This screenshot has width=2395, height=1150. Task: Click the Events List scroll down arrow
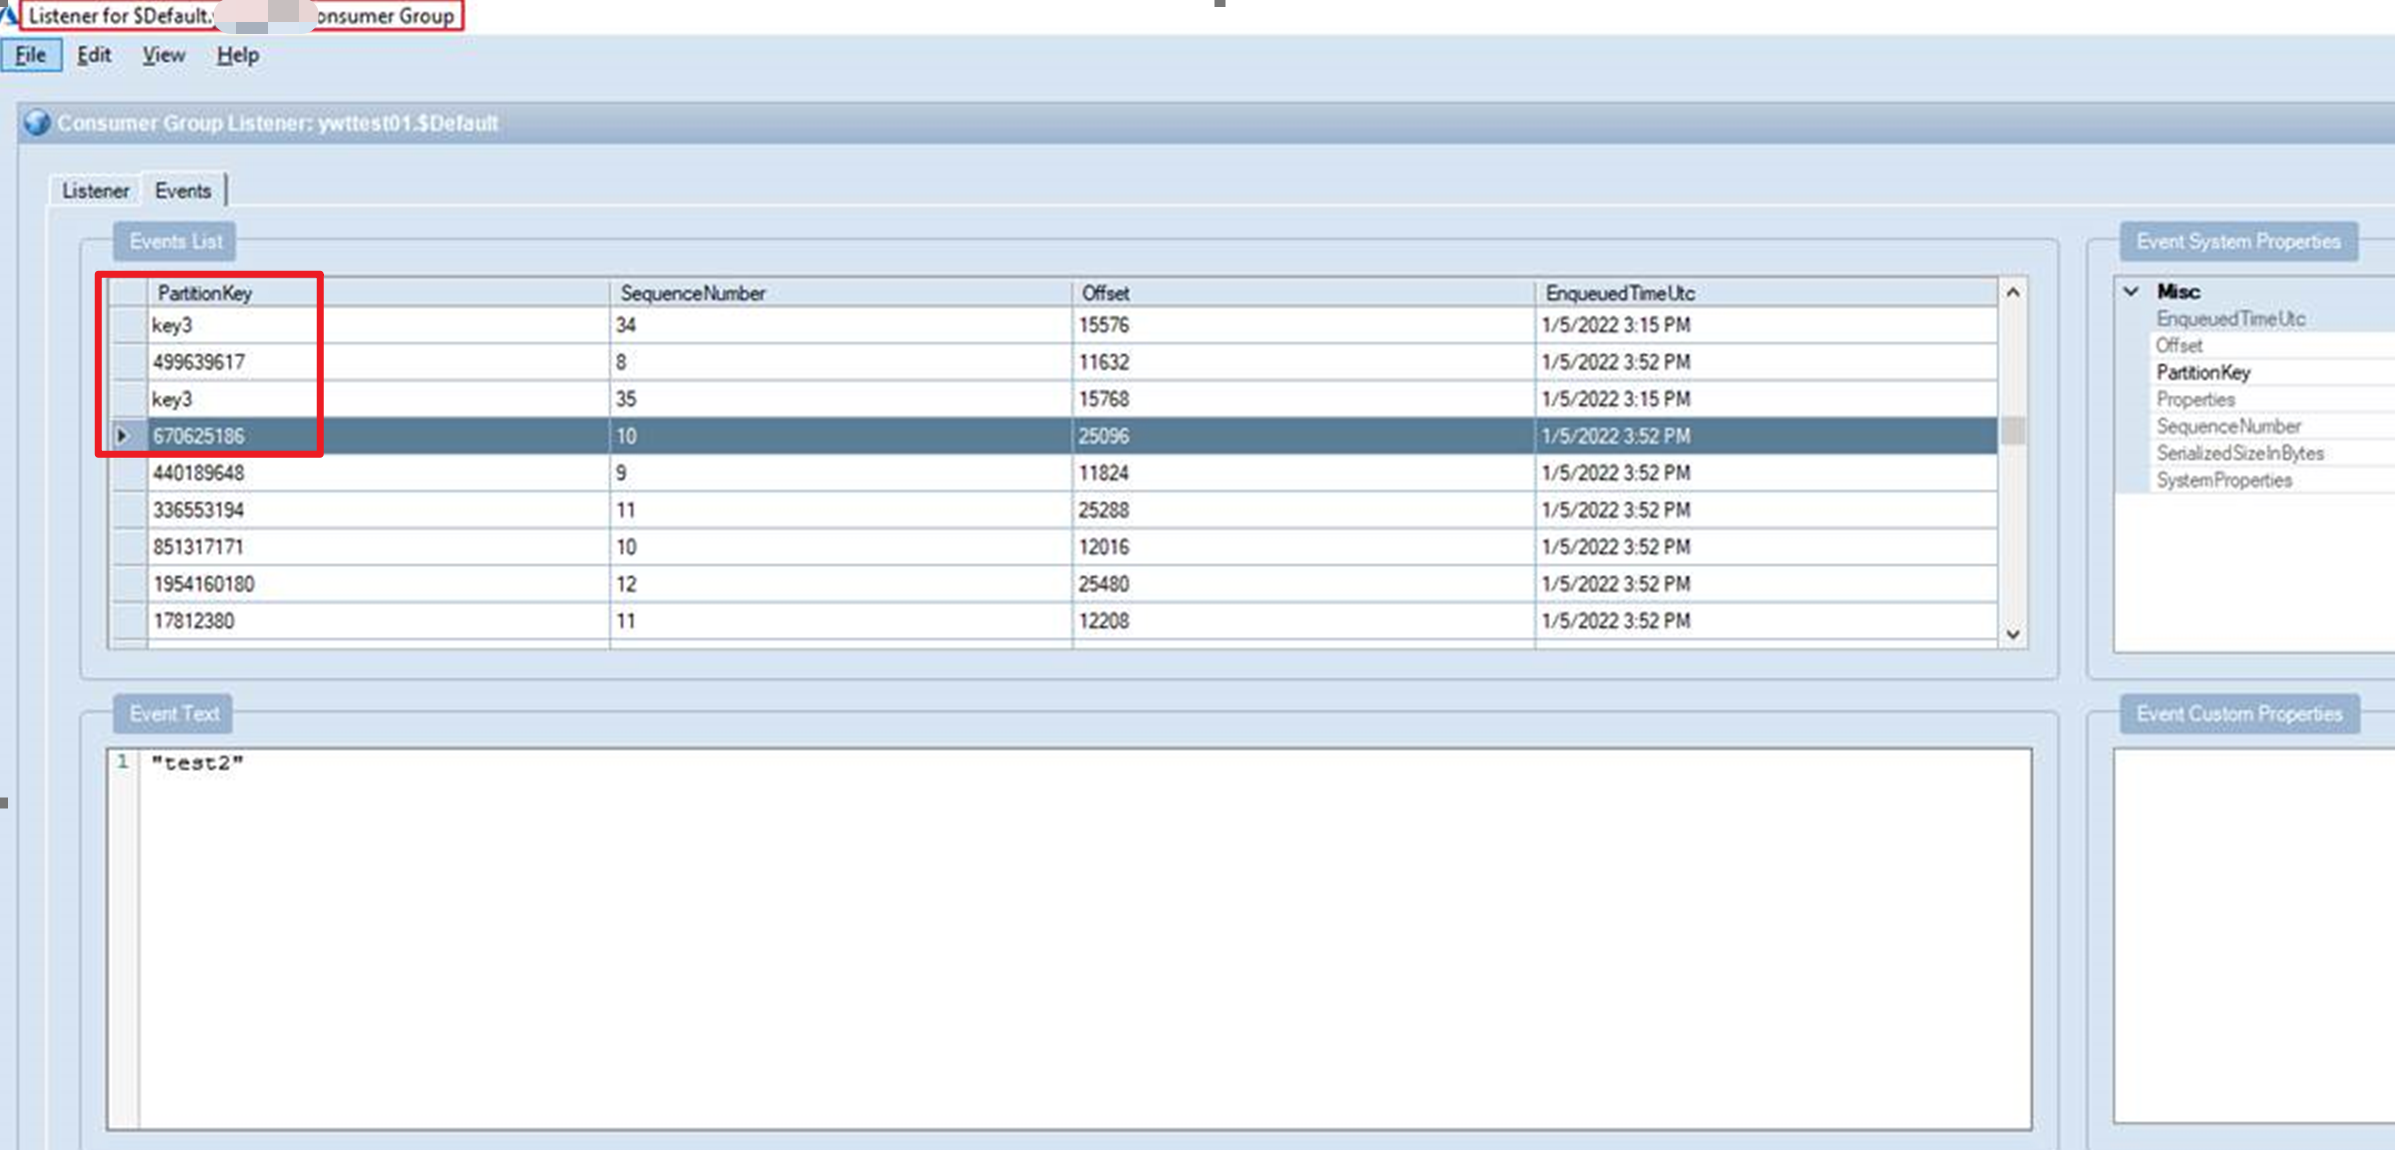point(2013,635)
